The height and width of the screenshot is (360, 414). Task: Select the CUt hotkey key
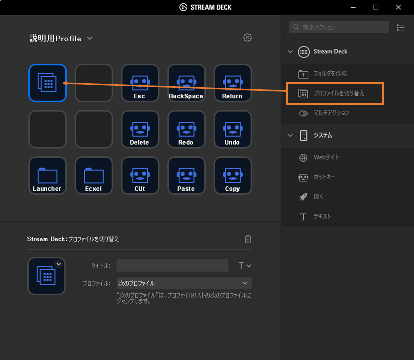pos(140,176)
